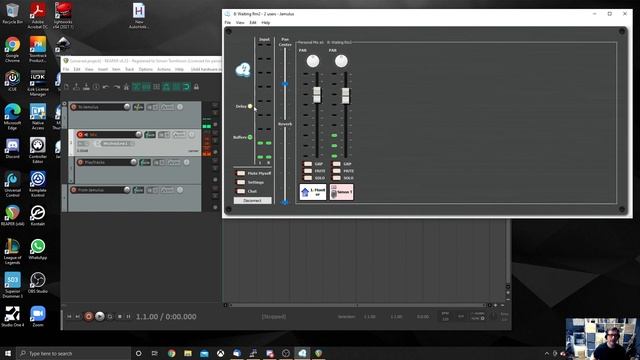The width and height of the screenshot is (640, 360).
Task: Toggle MUTE on the second Jamulus channel
Action: click(x=336, y=171)
